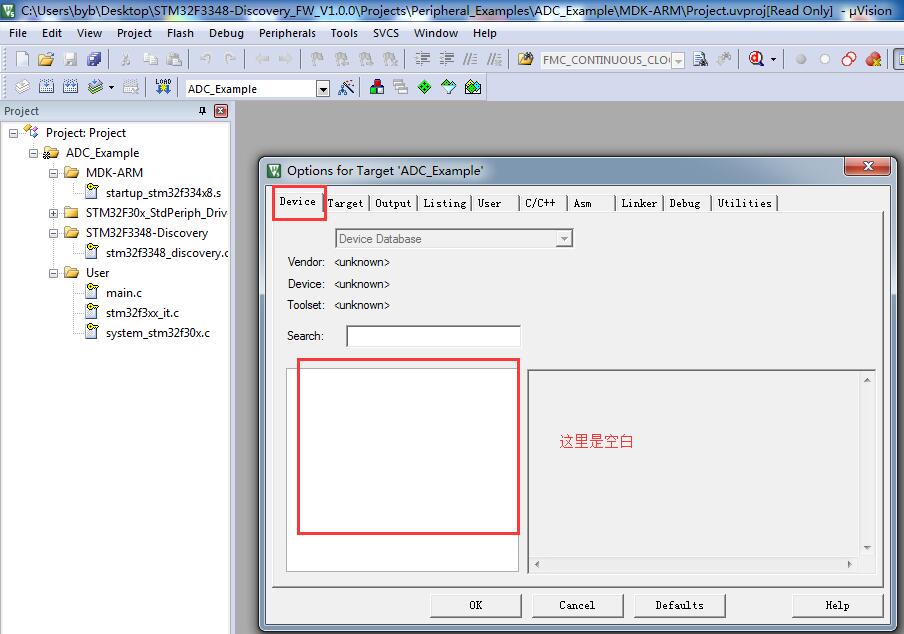Collapse the STM32F3348-Discovery folder
This screenshot has width=904, height=634.
54,233
